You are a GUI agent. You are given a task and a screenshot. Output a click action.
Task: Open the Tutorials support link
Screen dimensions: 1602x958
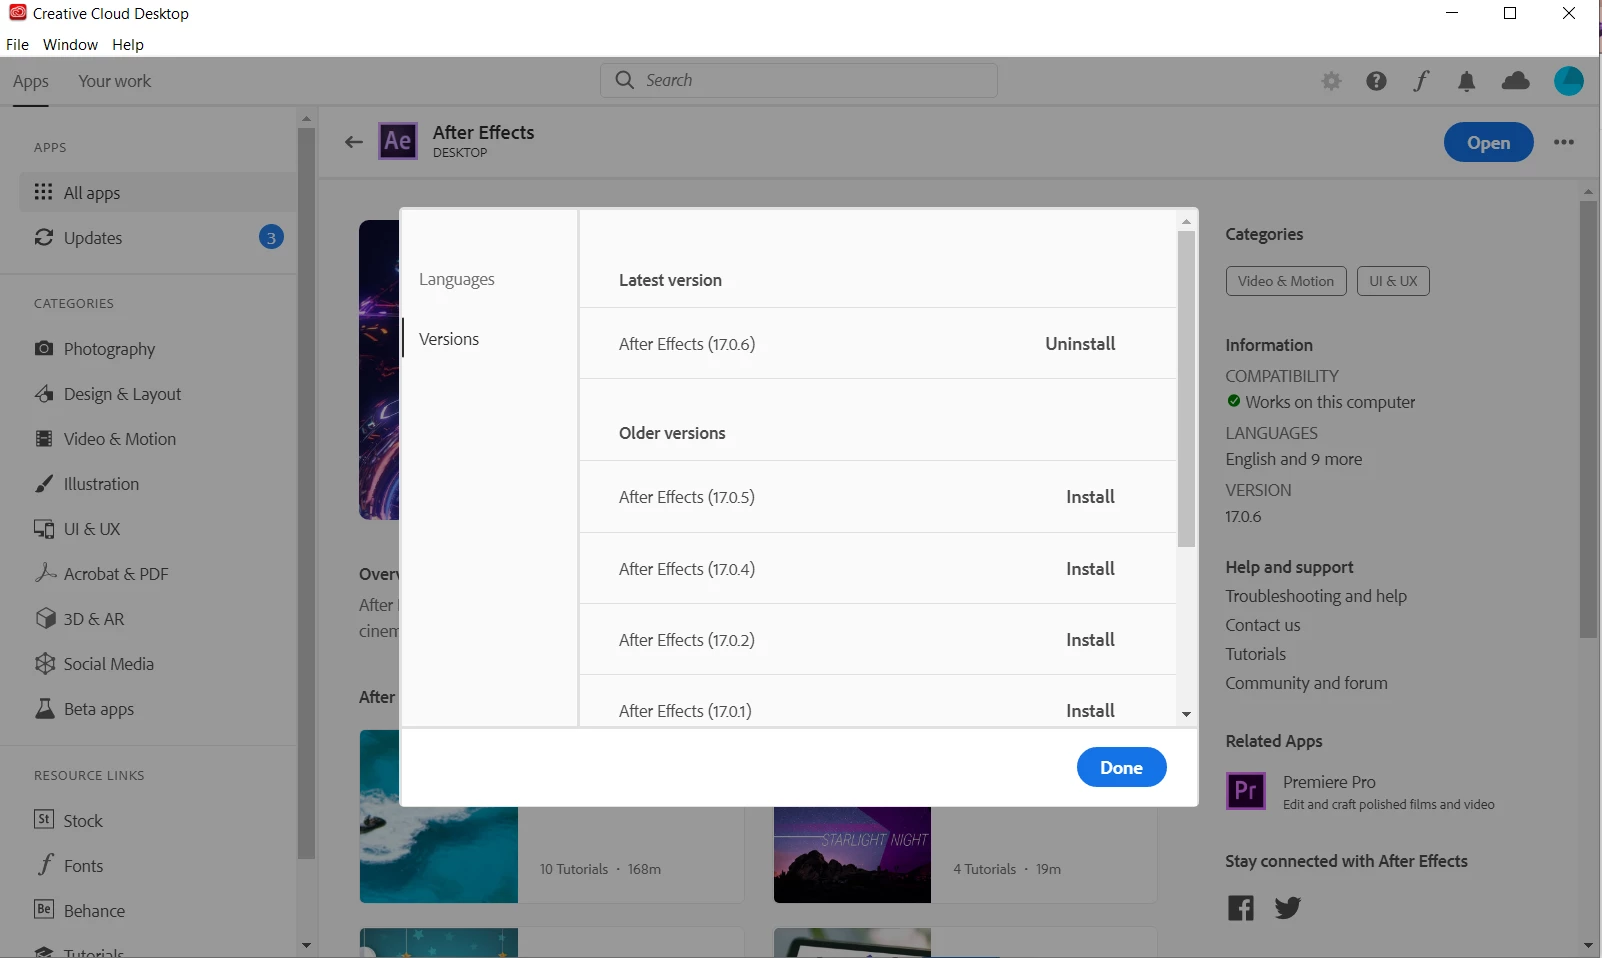(1256, 654)
